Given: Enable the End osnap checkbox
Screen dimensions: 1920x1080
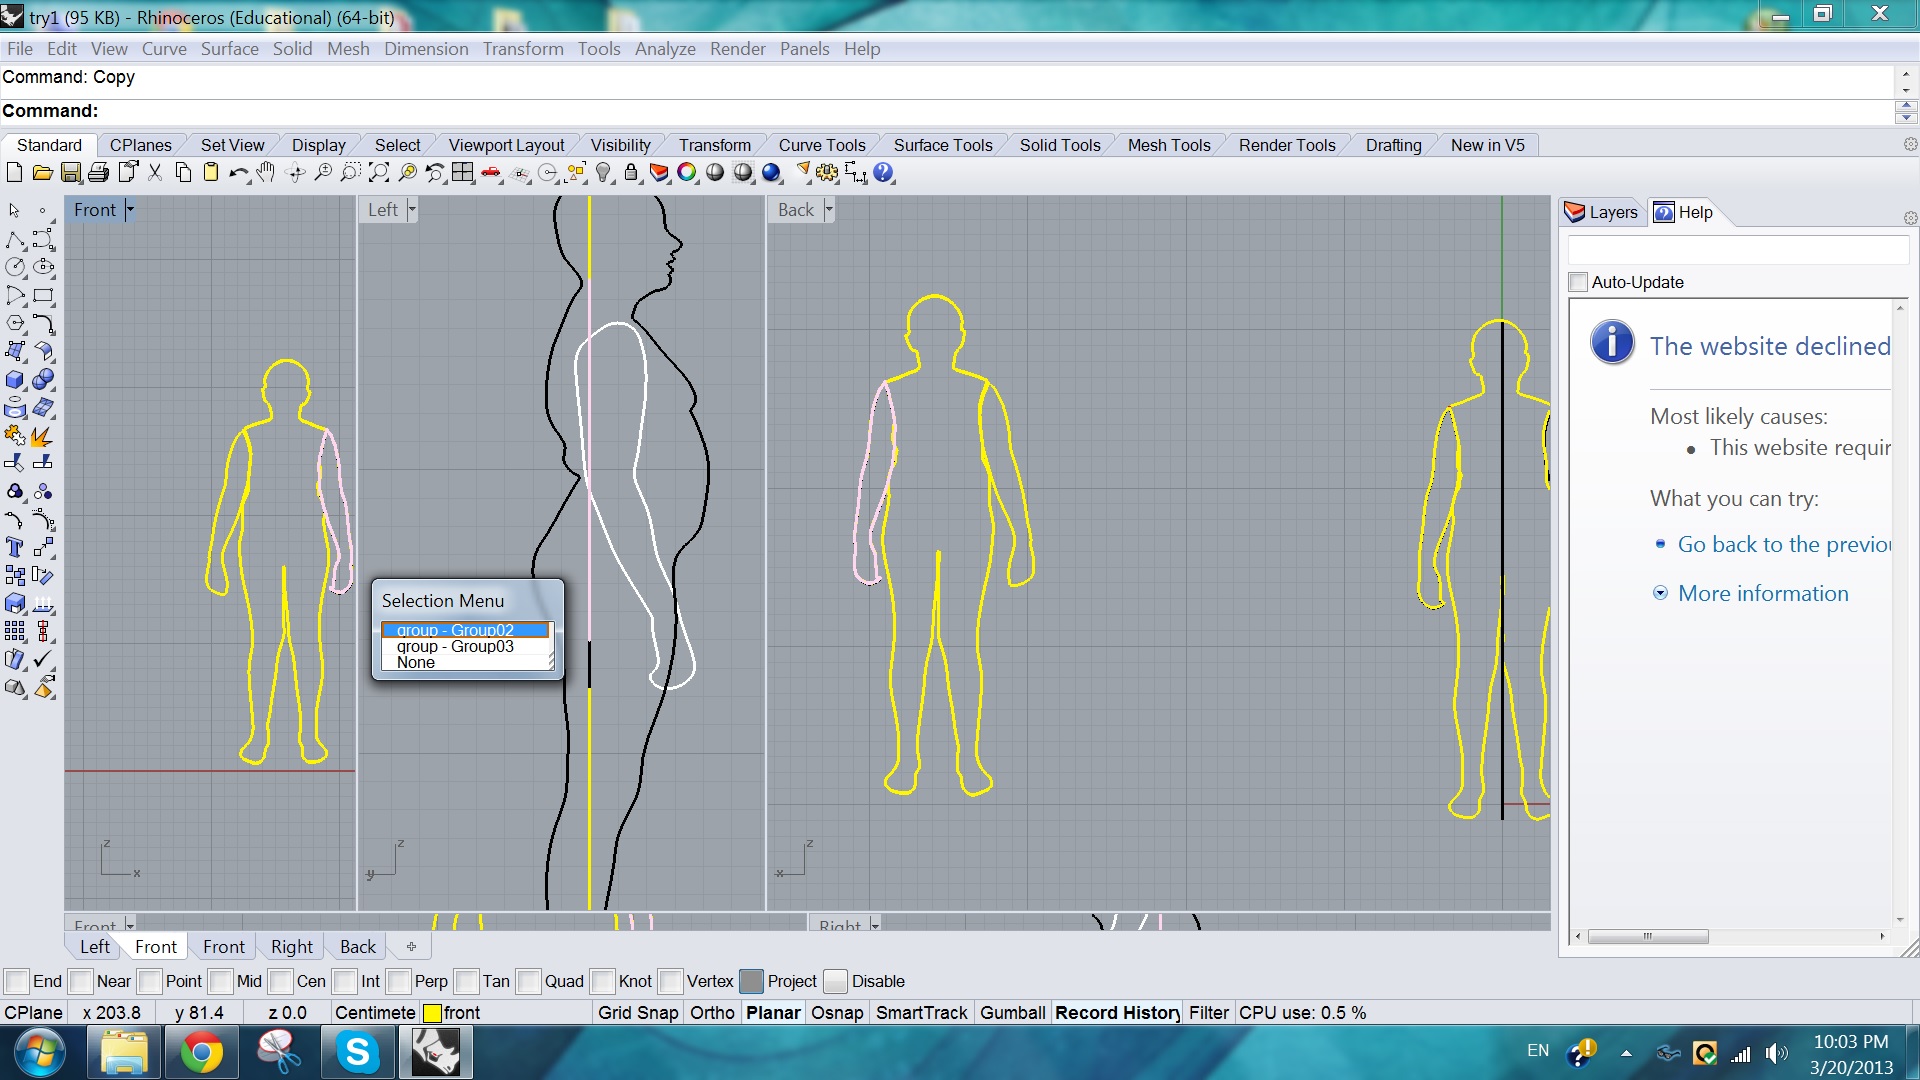Looking at the screenshot, I should point(17,981).
